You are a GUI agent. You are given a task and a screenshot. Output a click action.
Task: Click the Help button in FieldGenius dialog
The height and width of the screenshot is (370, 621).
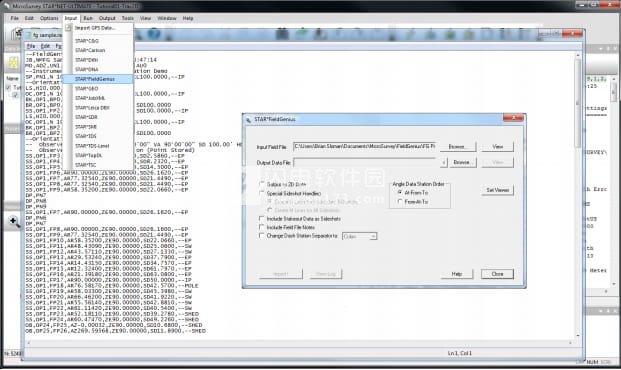[x=457, y=274]
